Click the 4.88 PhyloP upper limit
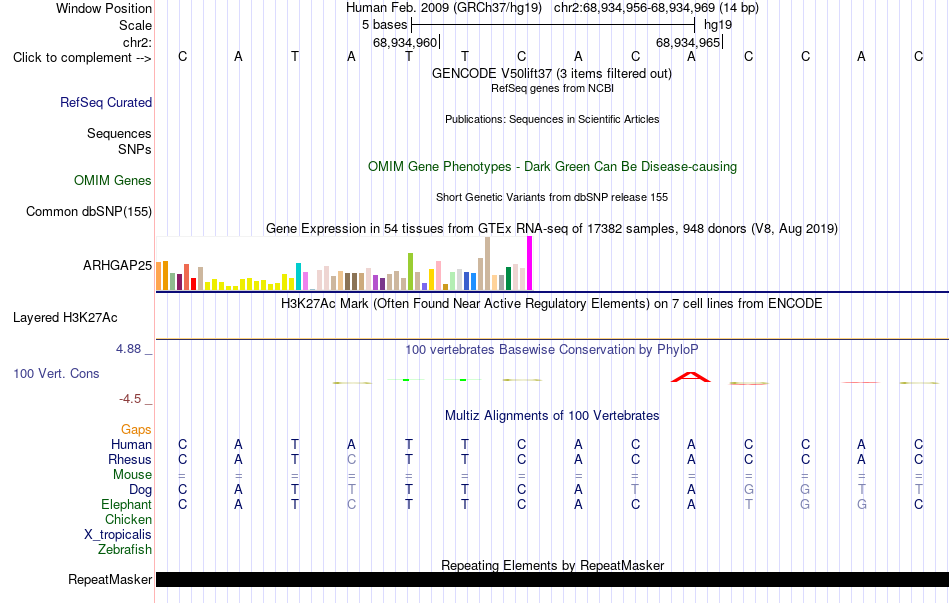The height and width of the screenshot is (603, 950). [x=128, y=349]
